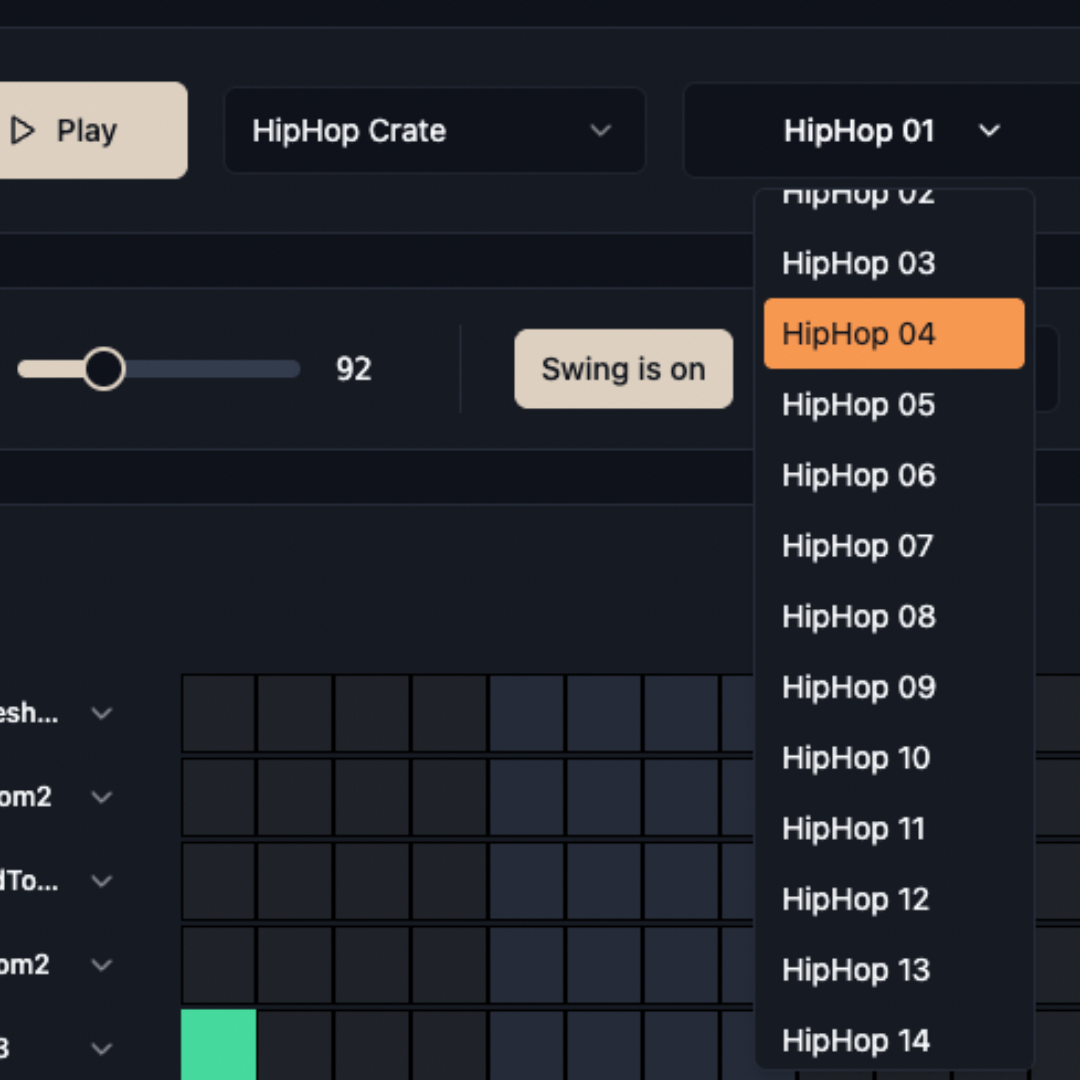1080x1080 pixels.
Task: Open the bottom track's sample chevron
Action: click(101, 1049)
